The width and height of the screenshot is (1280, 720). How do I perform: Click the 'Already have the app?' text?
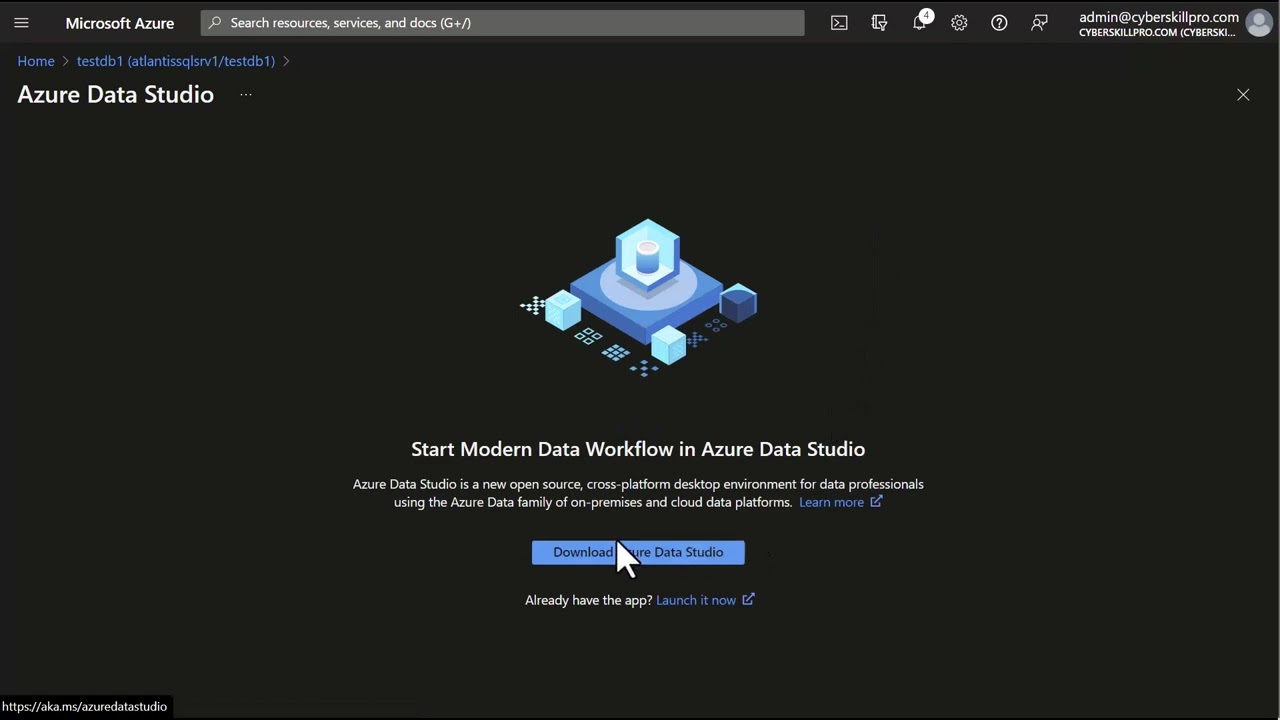tap(589, 600)
